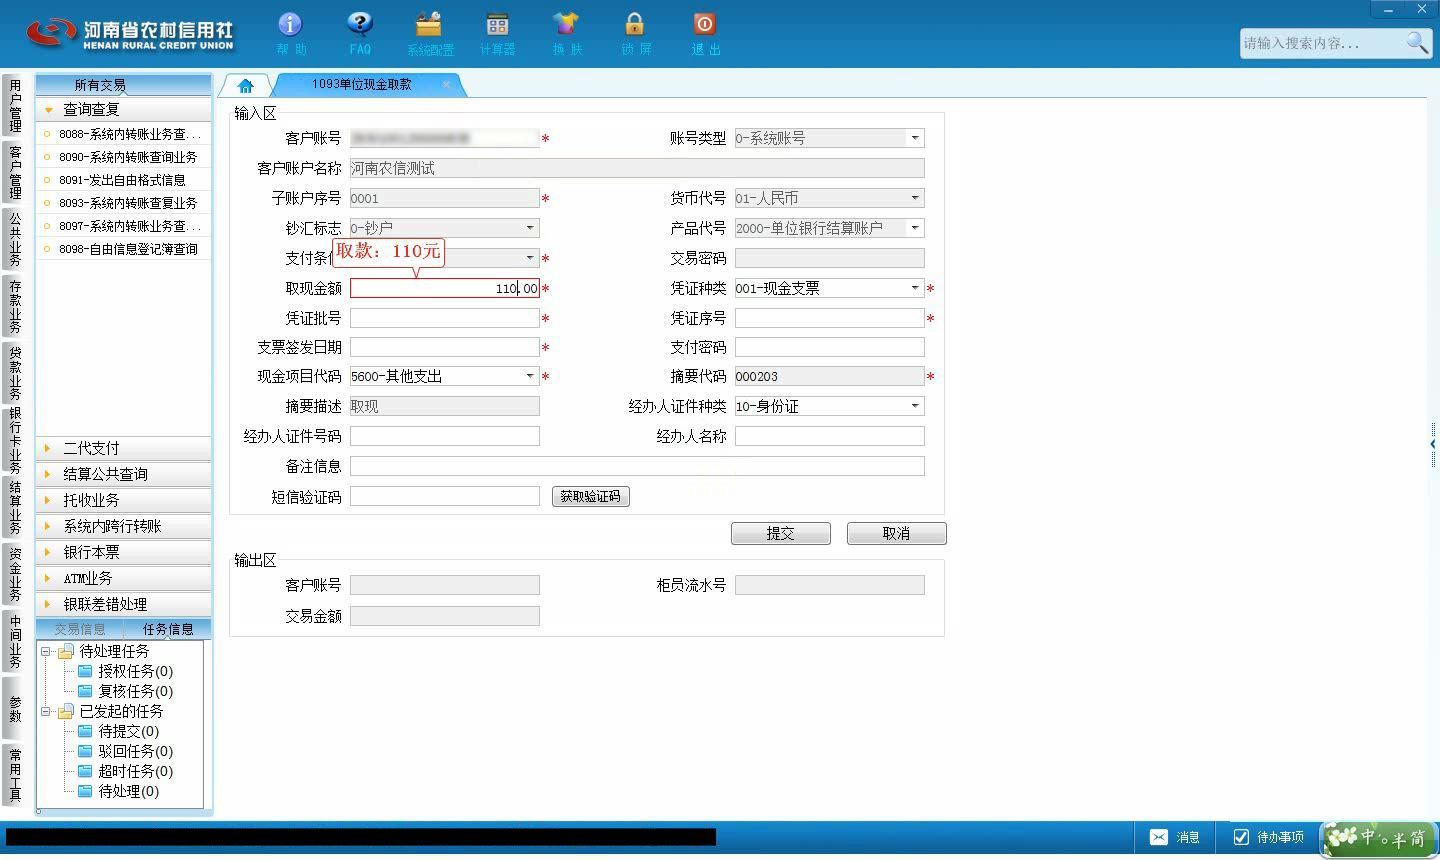1440x860 pixels.
Task: Launch the 计算器 calculator icon
Action: pyautogui.click(x=497, y=25)
